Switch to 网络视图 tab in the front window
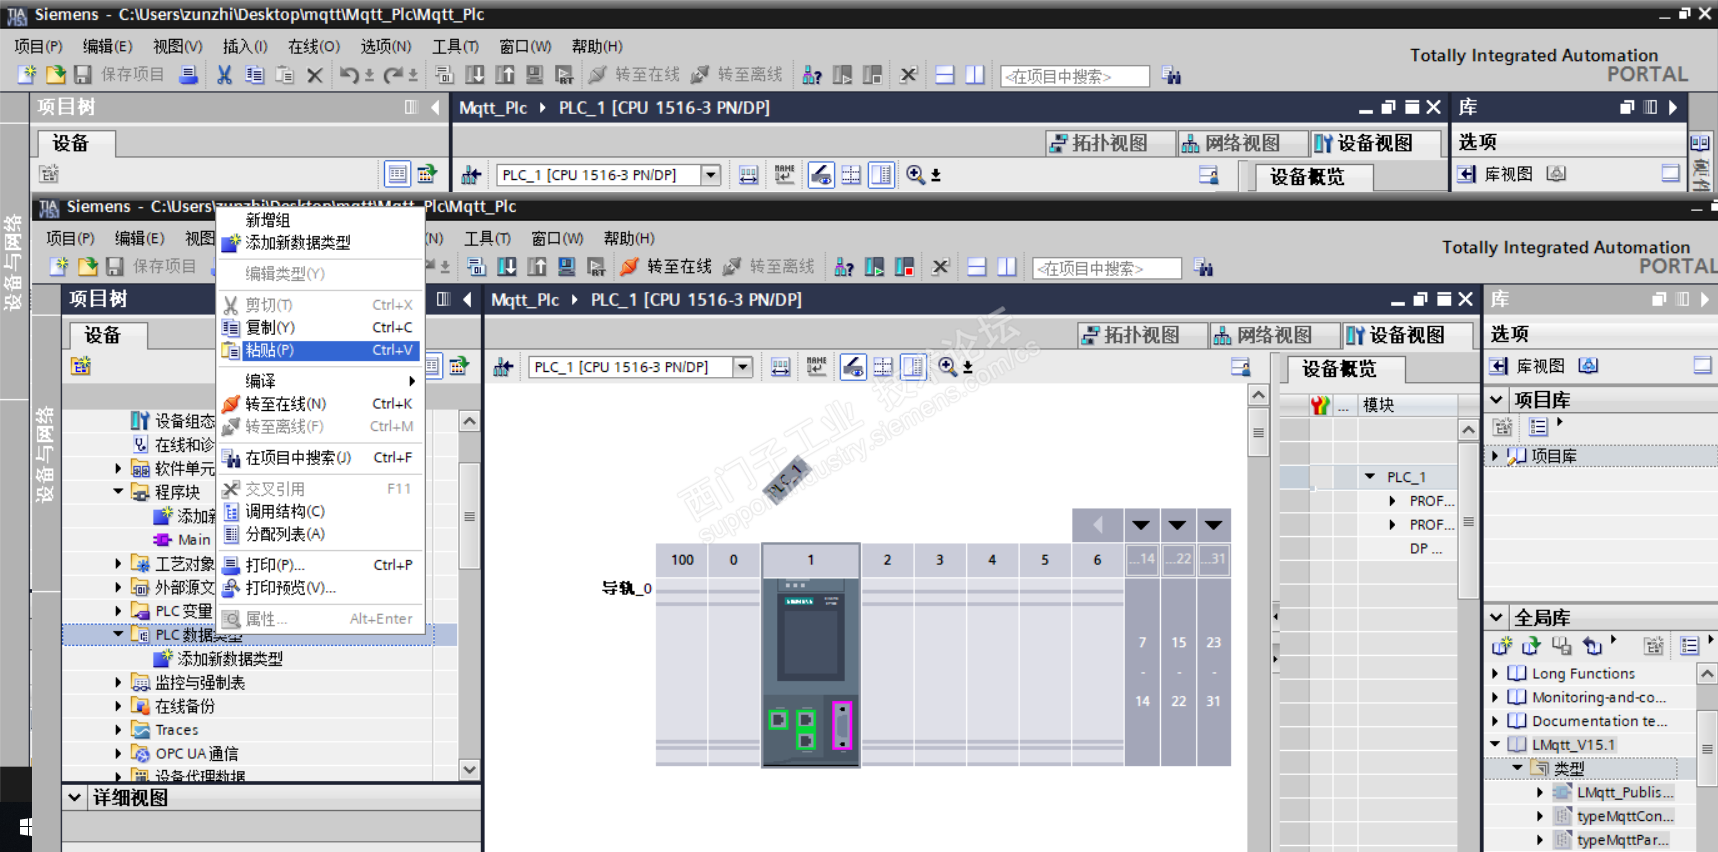 point(1273,335)
